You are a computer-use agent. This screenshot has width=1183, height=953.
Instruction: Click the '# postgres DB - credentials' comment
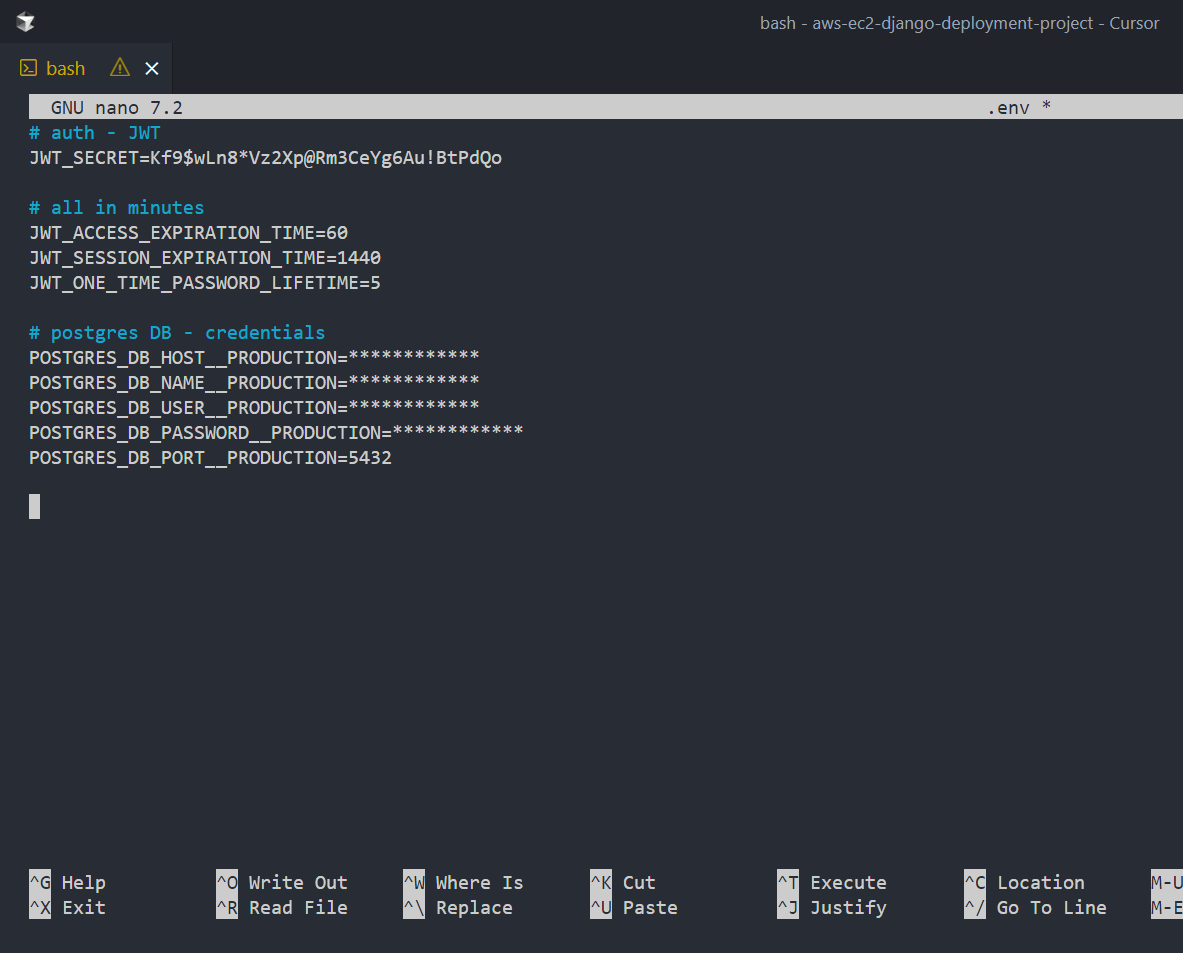[x=177, y=333]
